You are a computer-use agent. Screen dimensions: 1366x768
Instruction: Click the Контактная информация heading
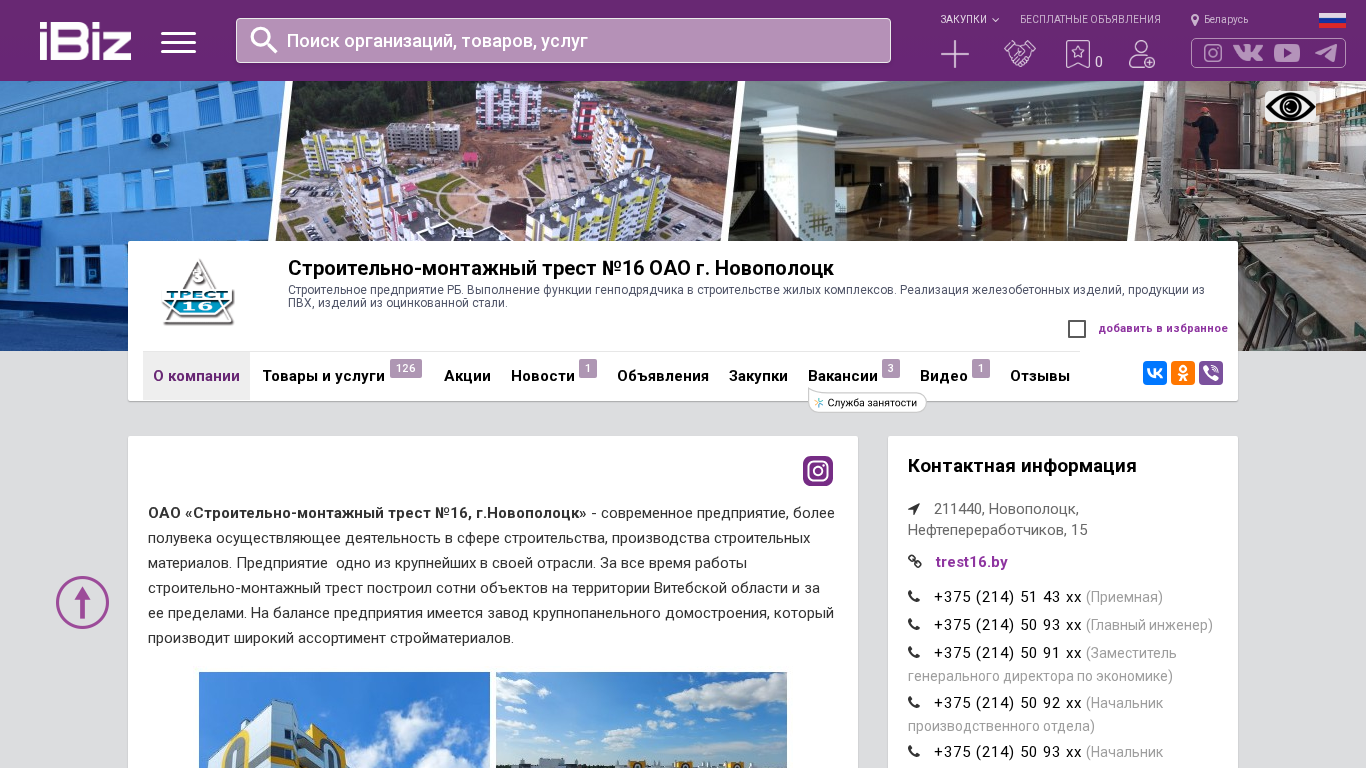1022,466
